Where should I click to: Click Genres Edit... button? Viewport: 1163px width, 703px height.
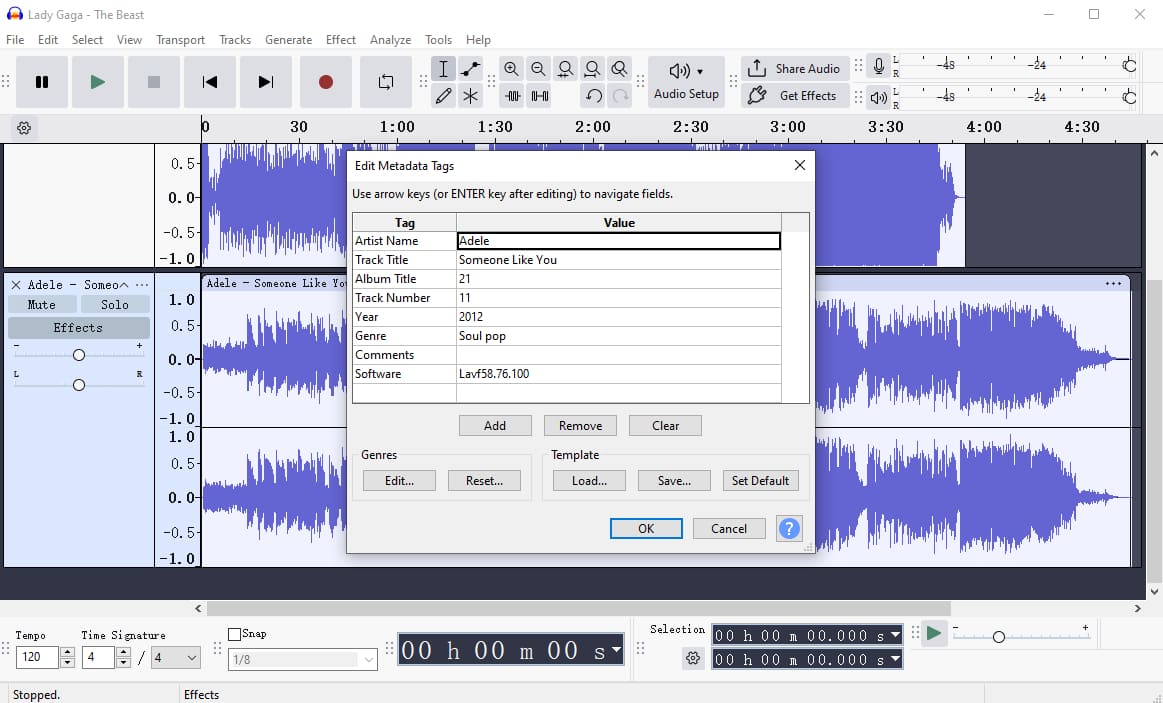tap(399, 481)
